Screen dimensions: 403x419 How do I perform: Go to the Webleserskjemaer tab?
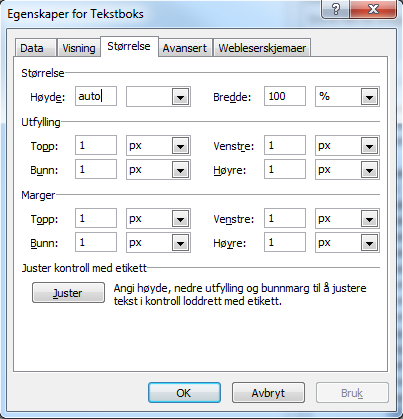(x=262, y=48)
